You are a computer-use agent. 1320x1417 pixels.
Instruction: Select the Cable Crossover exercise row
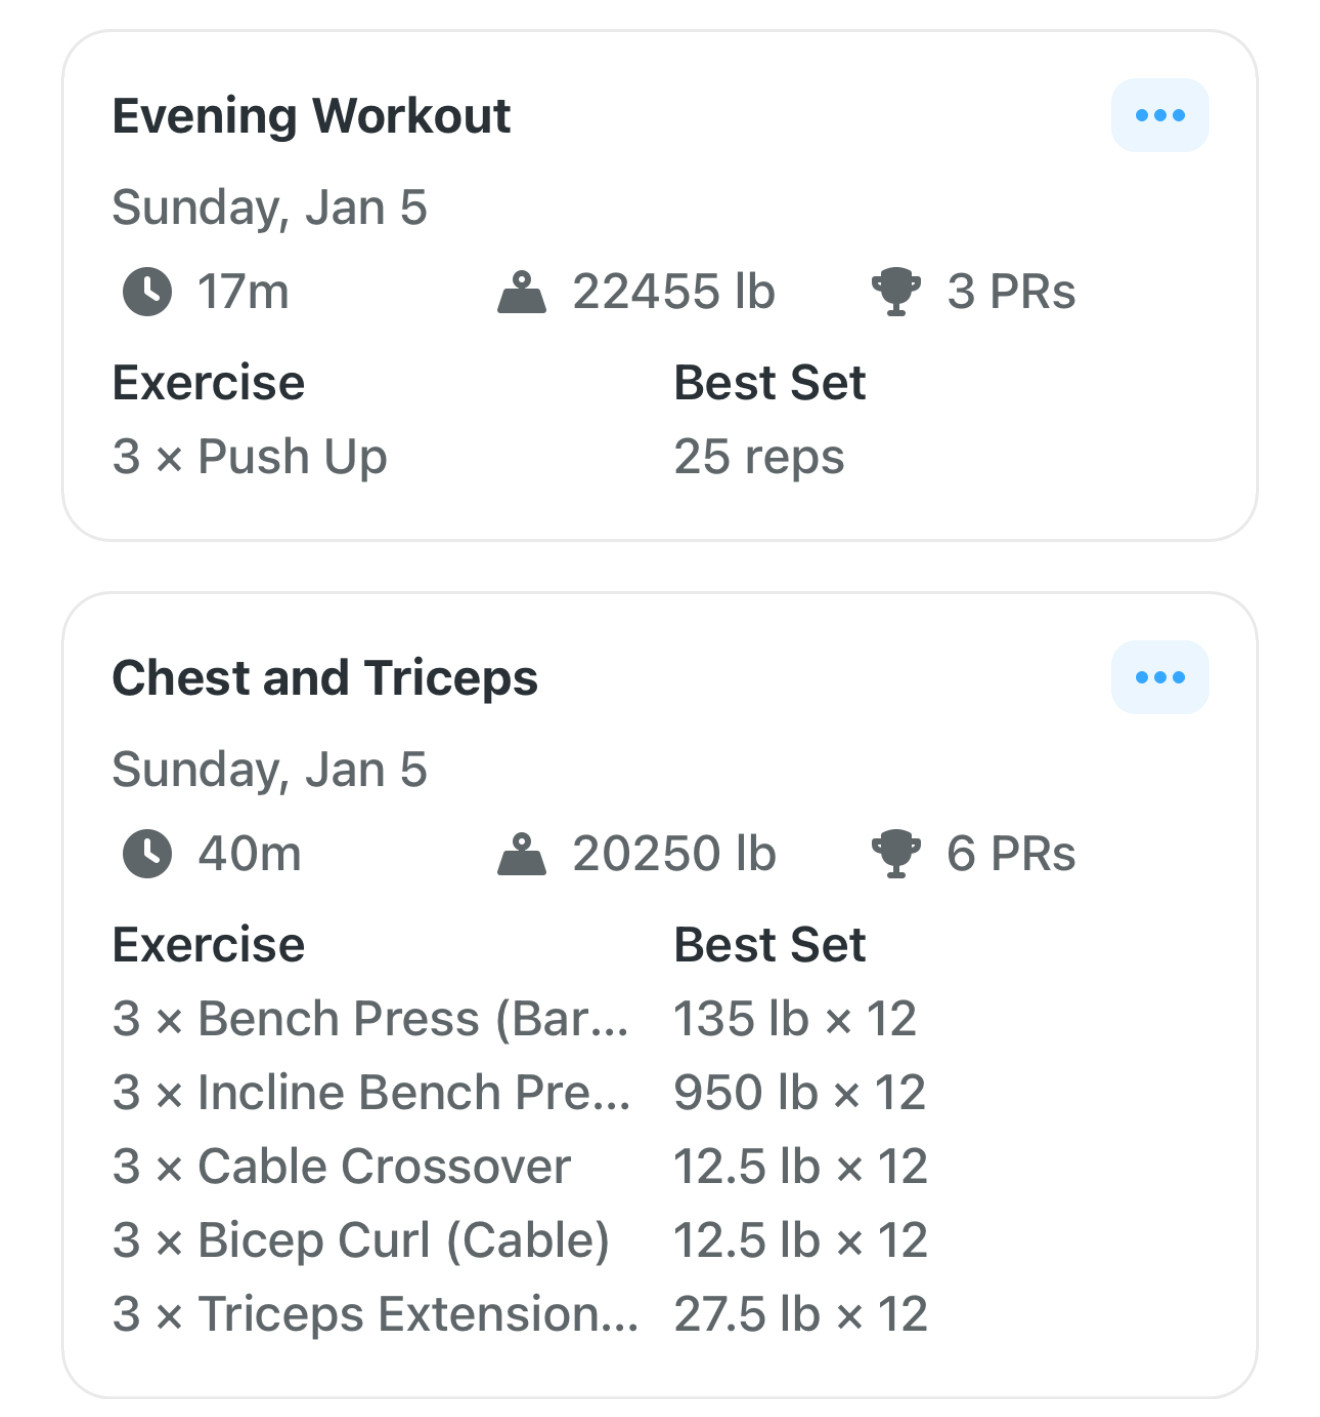341,1167
